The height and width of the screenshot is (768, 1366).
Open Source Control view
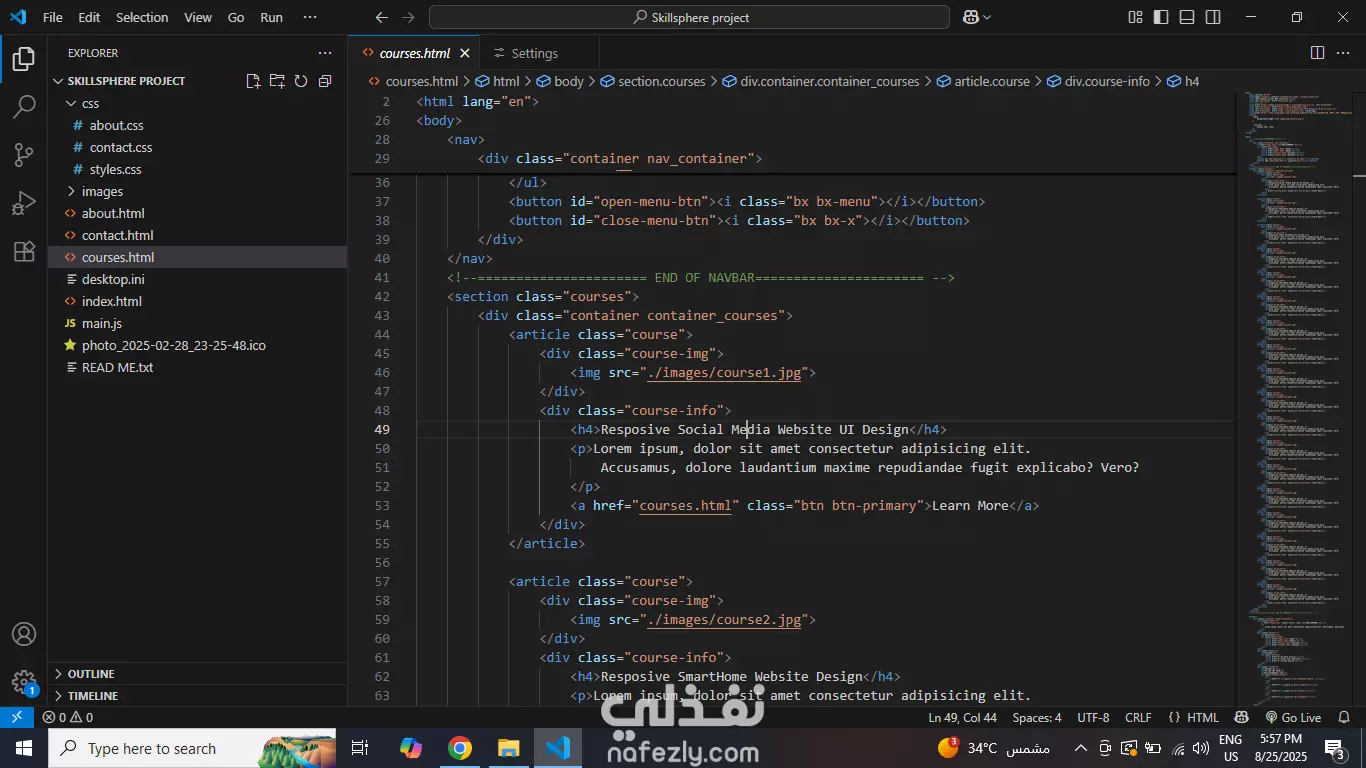click(x=24, y=155)
